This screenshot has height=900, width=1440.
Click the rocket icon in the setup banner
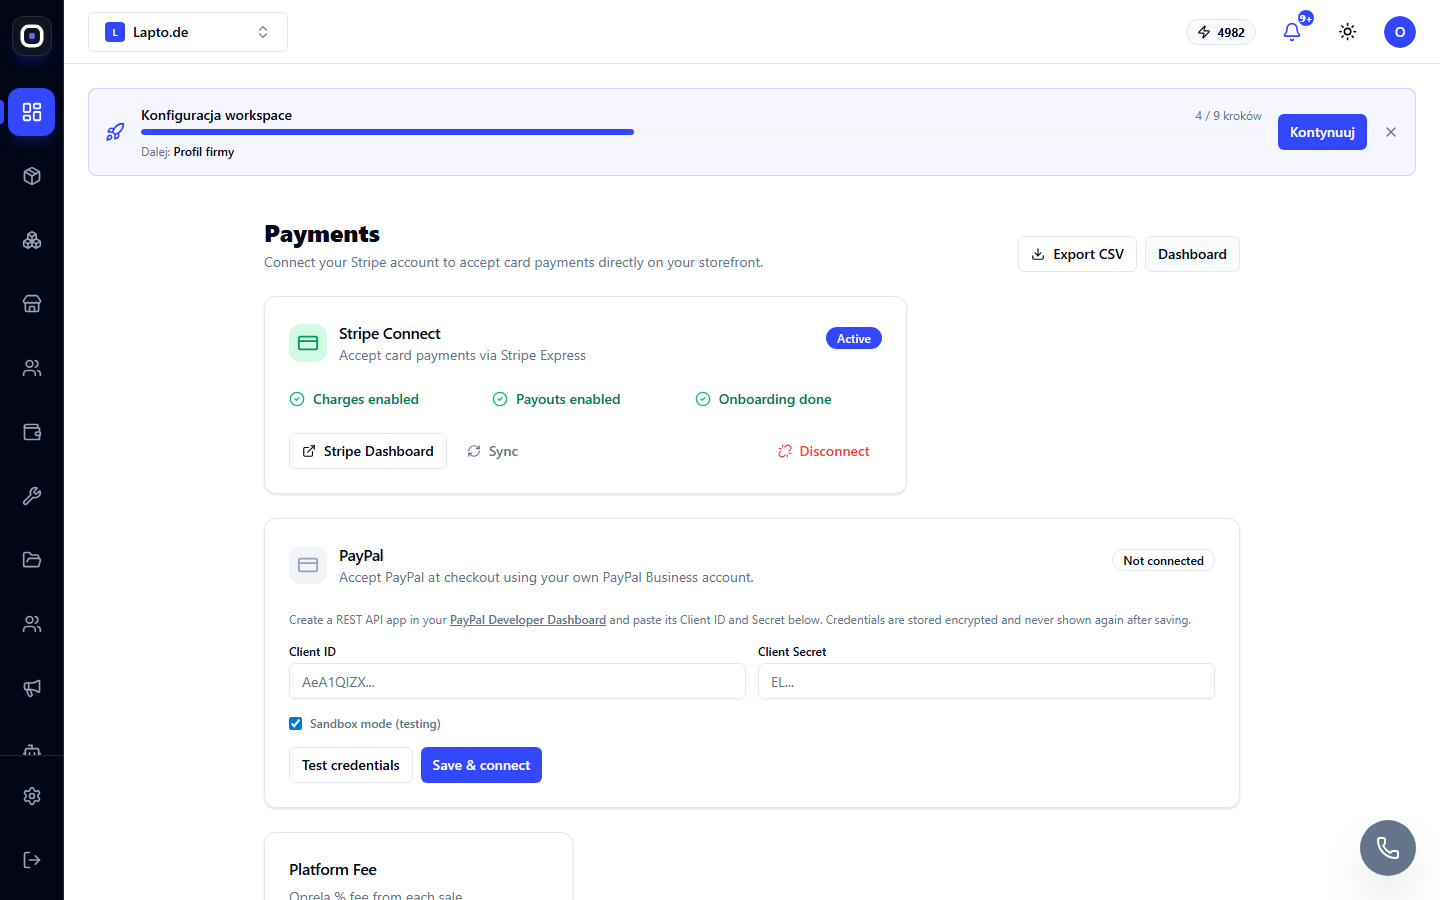116,132
